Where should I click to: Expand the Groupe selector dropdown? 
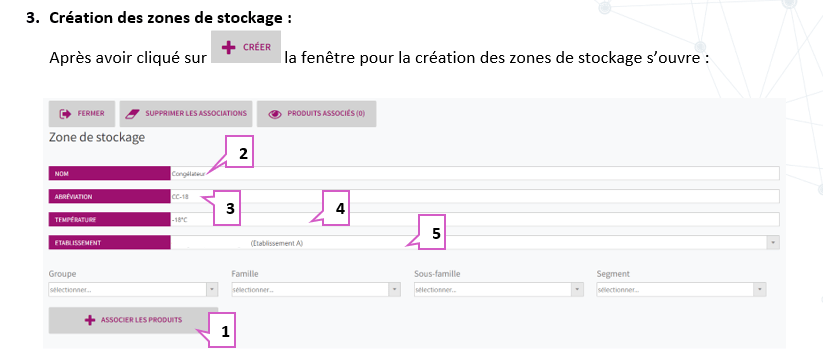212,290
